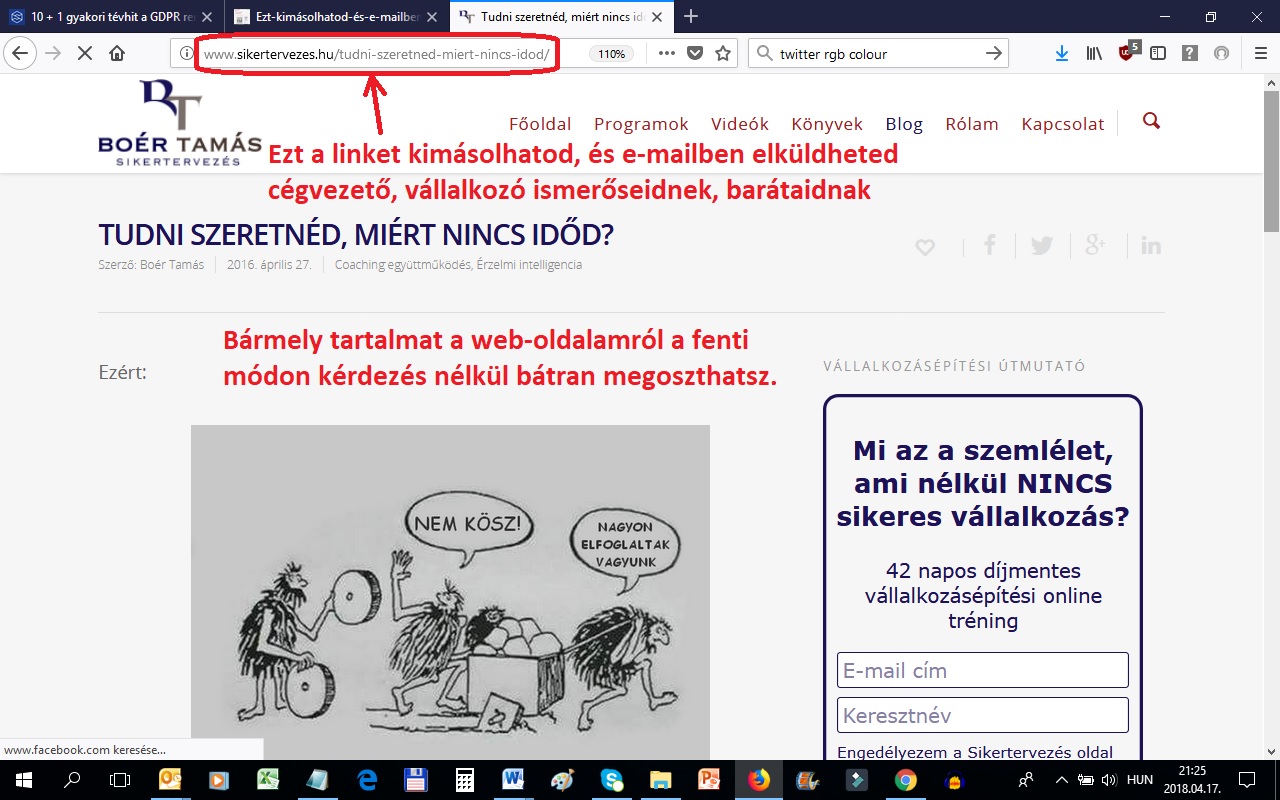Share the article on Google Plus

[x=1096, y=245]
